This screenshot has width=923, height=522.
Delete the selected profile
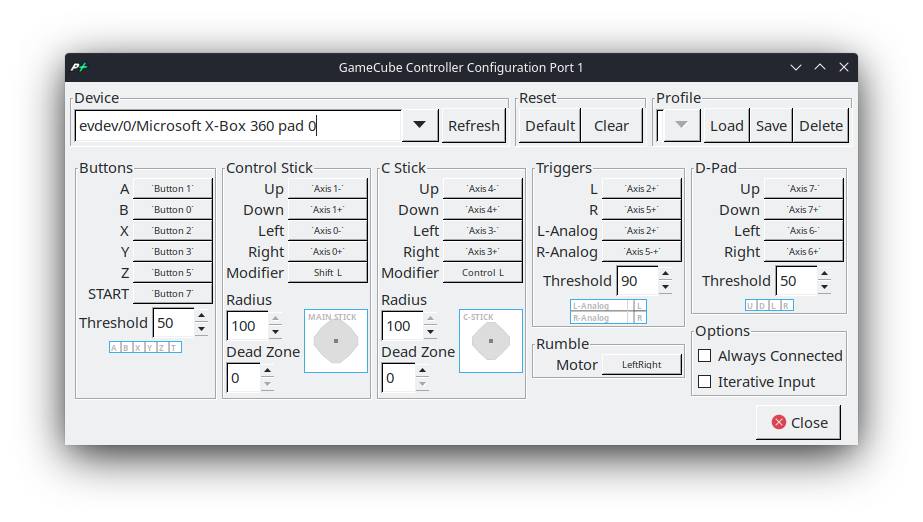point(821,125)
